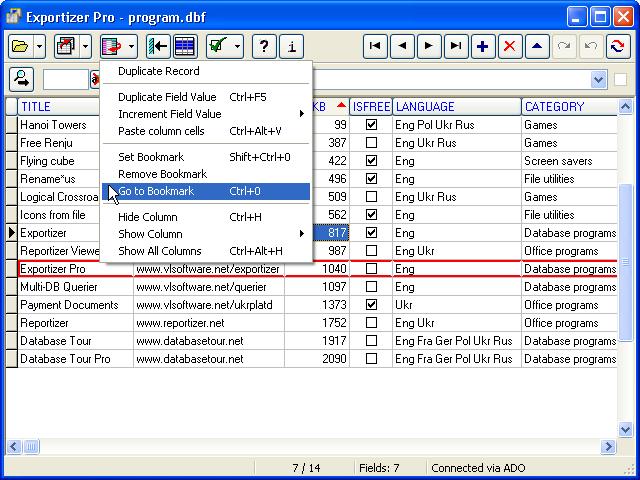The image size is (640, 480).
Task: Click the add record plus icon
Action: tap(483, 46)
